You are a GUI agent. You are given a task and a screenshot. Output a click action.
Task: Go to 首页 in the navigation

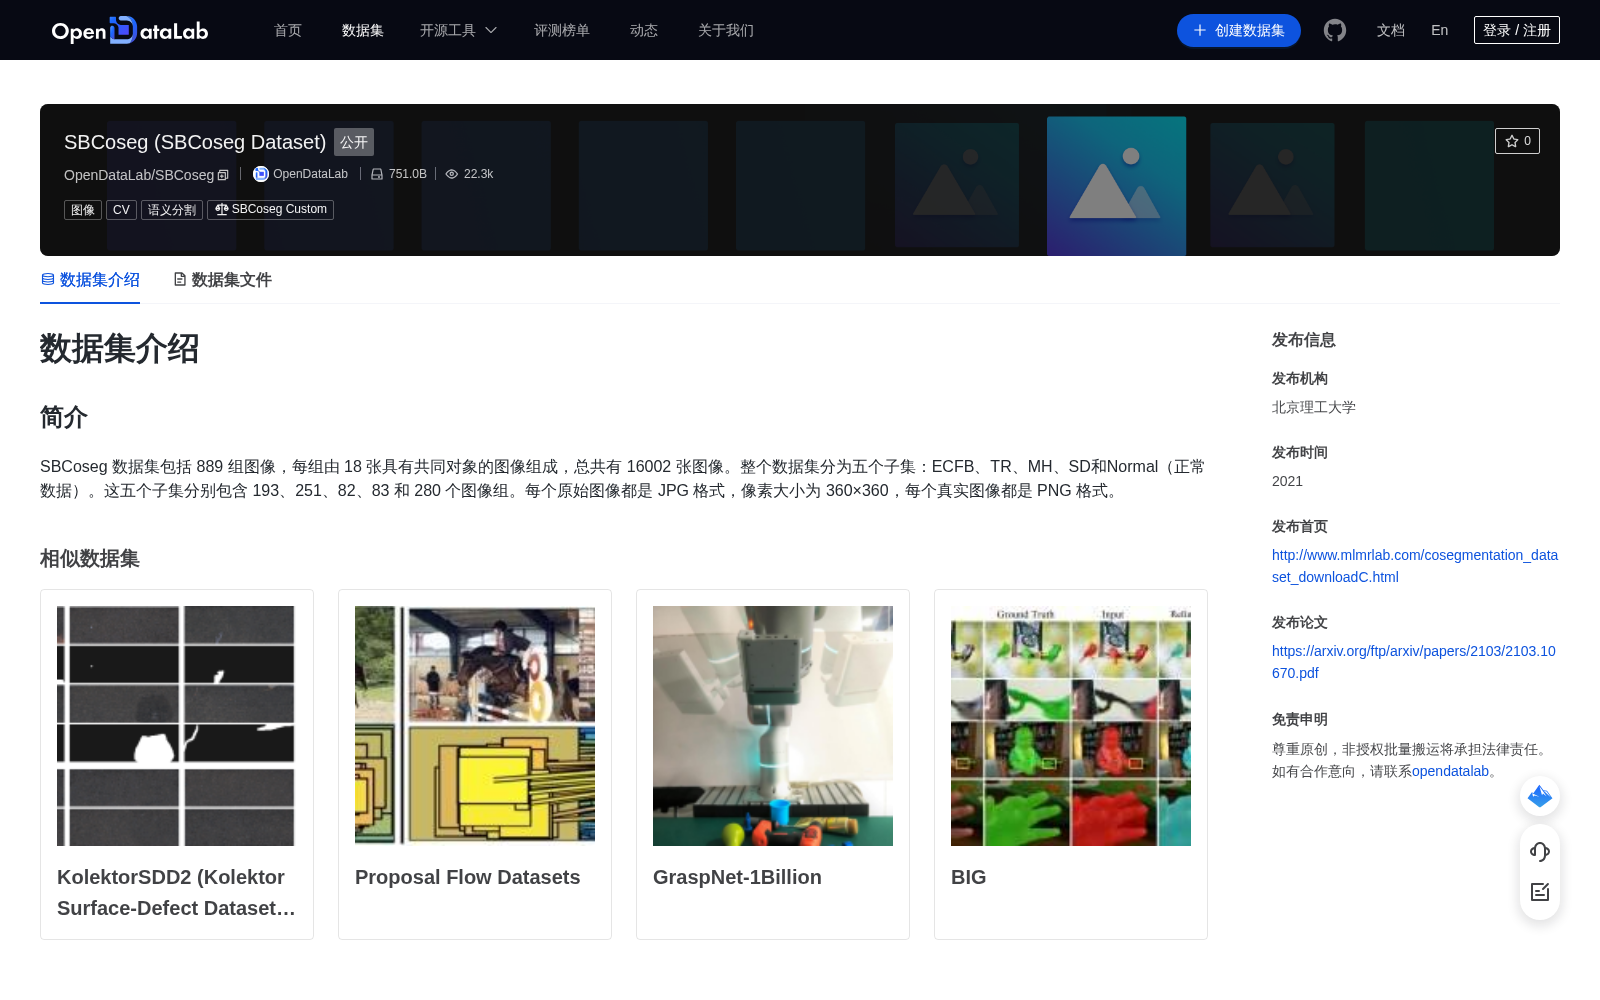pos(288,30)
